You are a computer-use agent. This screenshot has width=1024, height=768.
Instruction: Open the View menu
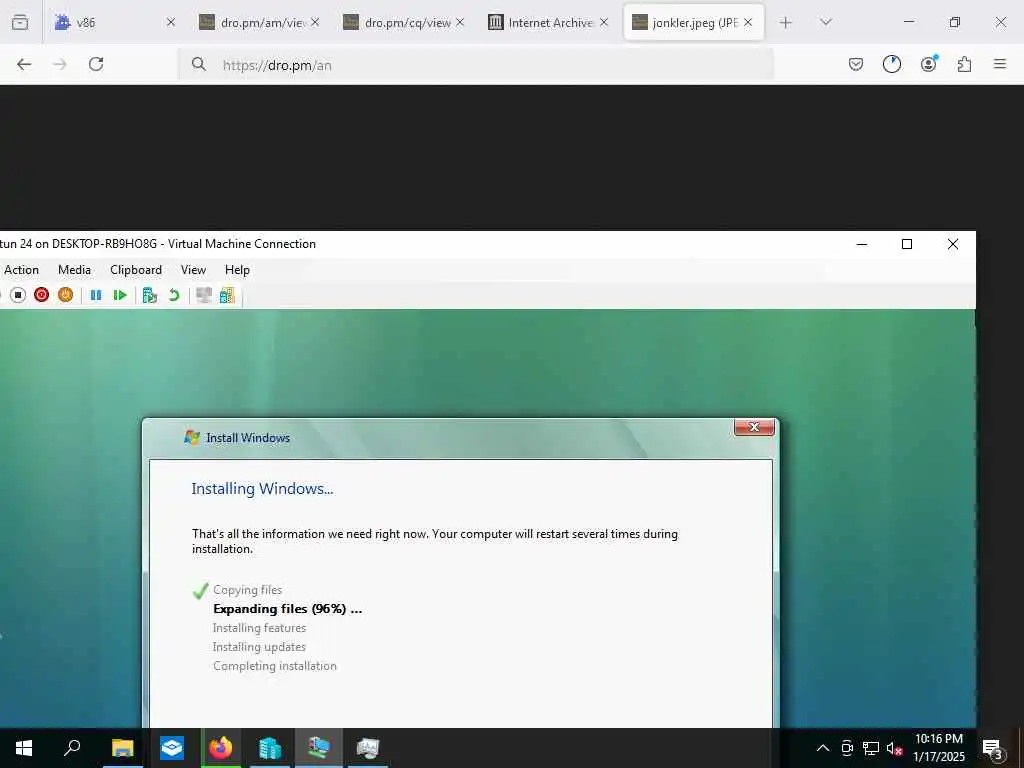click(x=193, y=270)
